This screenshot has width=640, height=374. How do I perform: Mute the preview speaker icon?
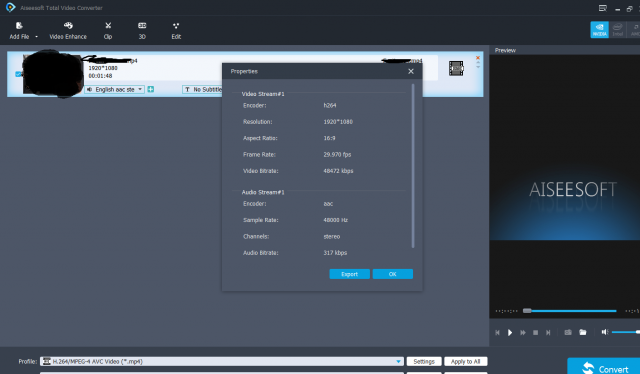pyautogui.click(x=605, y=332)
